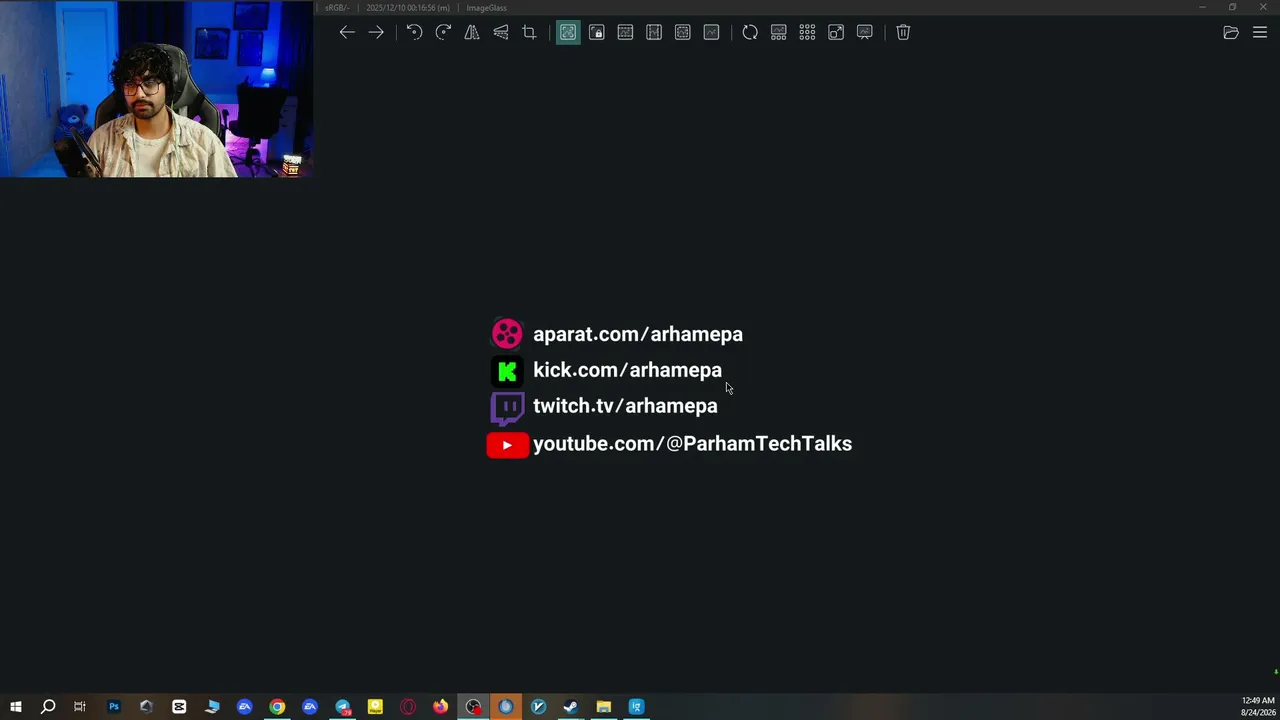Click the aparat.com/arhamepa text

click(638, 334)
